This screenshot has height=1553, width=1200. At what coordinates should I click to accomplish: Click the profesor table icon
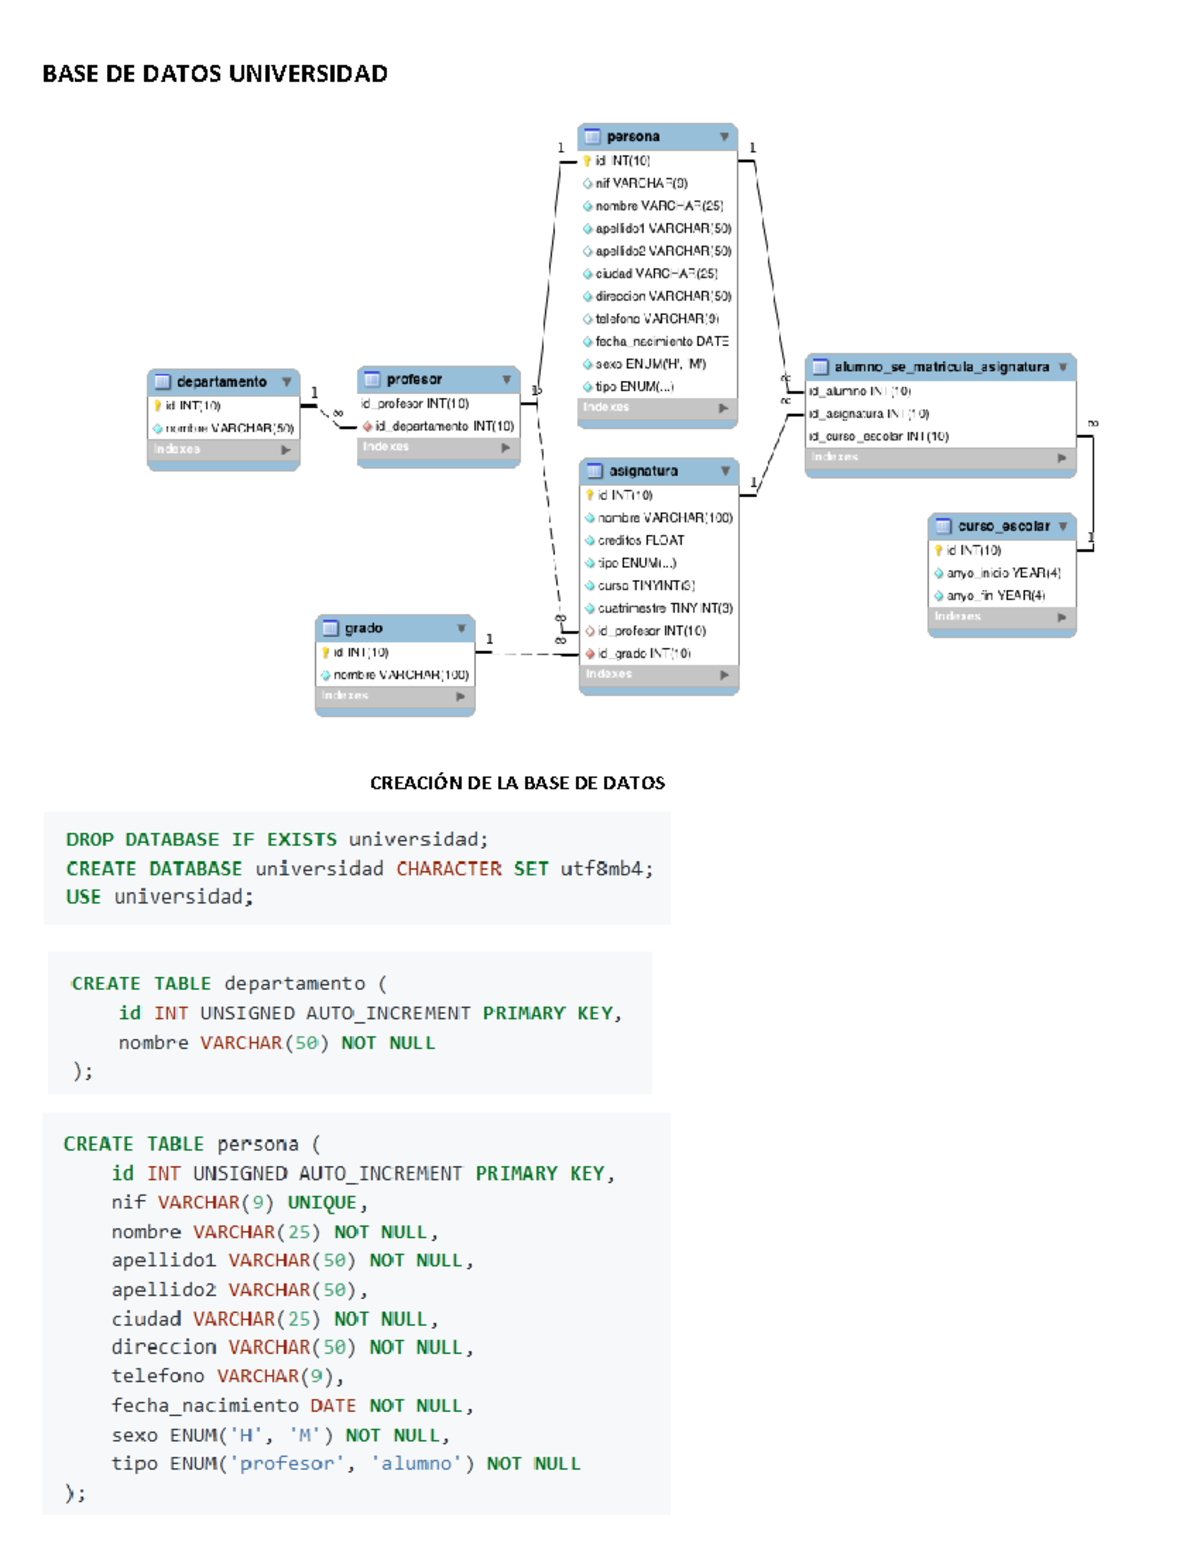point(372,379)
